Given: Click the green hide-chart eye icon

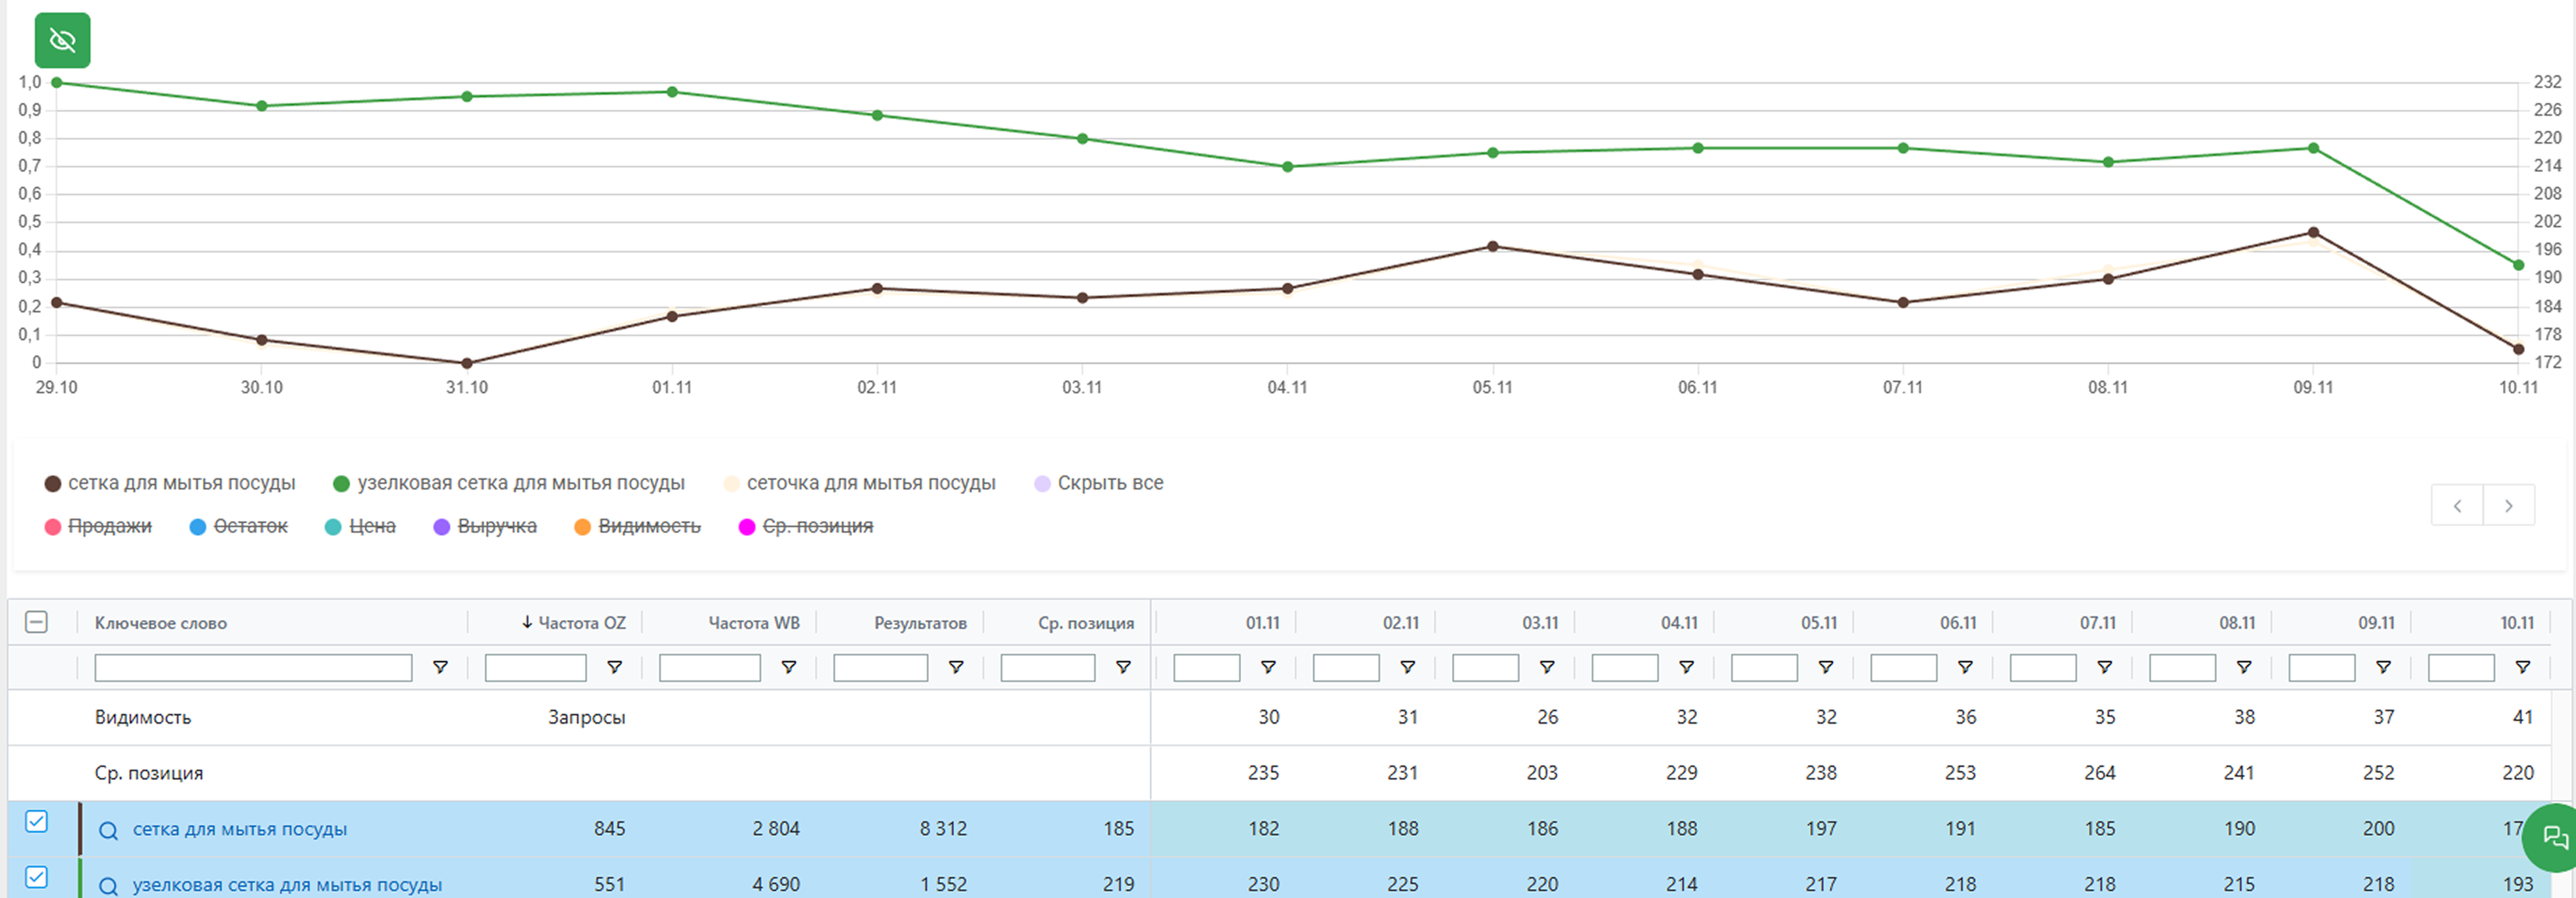Looking at the screenshot, I should click(62, 40).
